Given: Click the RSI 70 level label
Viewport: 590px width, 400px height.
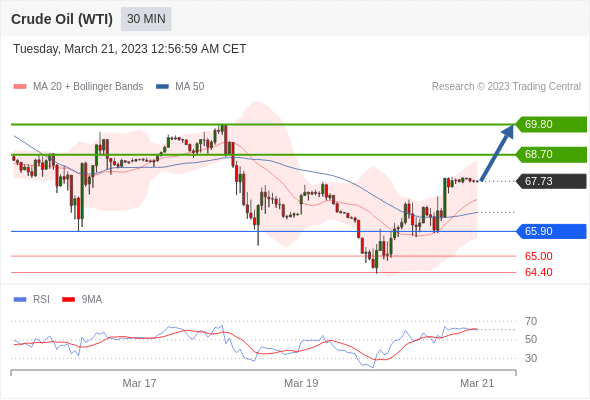Looking at the screenshot, I should [x=531, y=321].
